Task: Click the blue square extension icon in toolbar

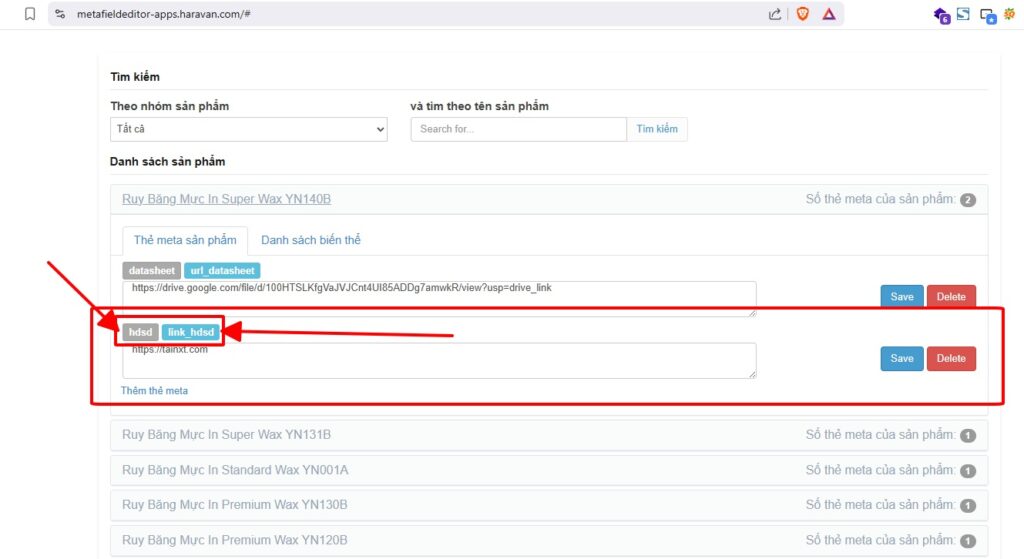Action: 963,14
